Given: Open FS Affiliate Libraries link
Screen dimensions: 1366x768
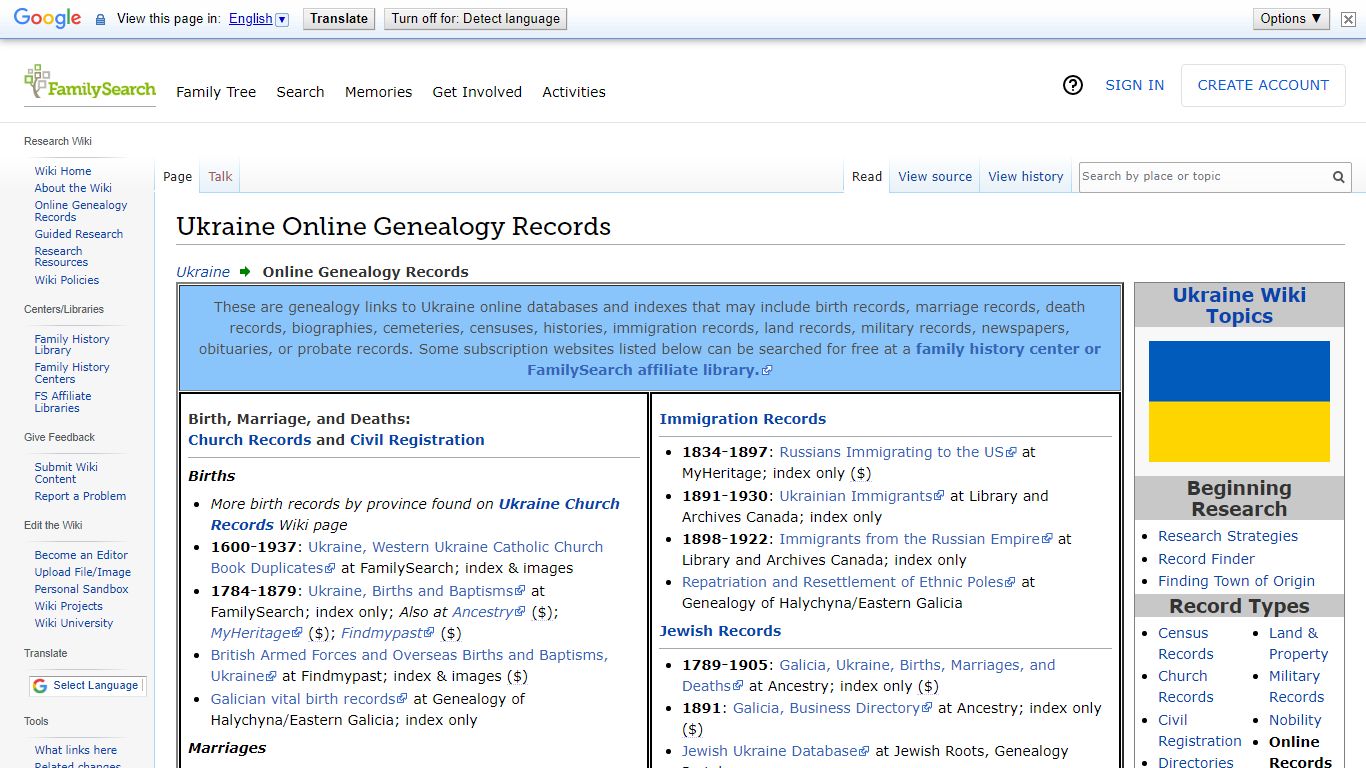Looking at the screenshot, I should point(63,402).
